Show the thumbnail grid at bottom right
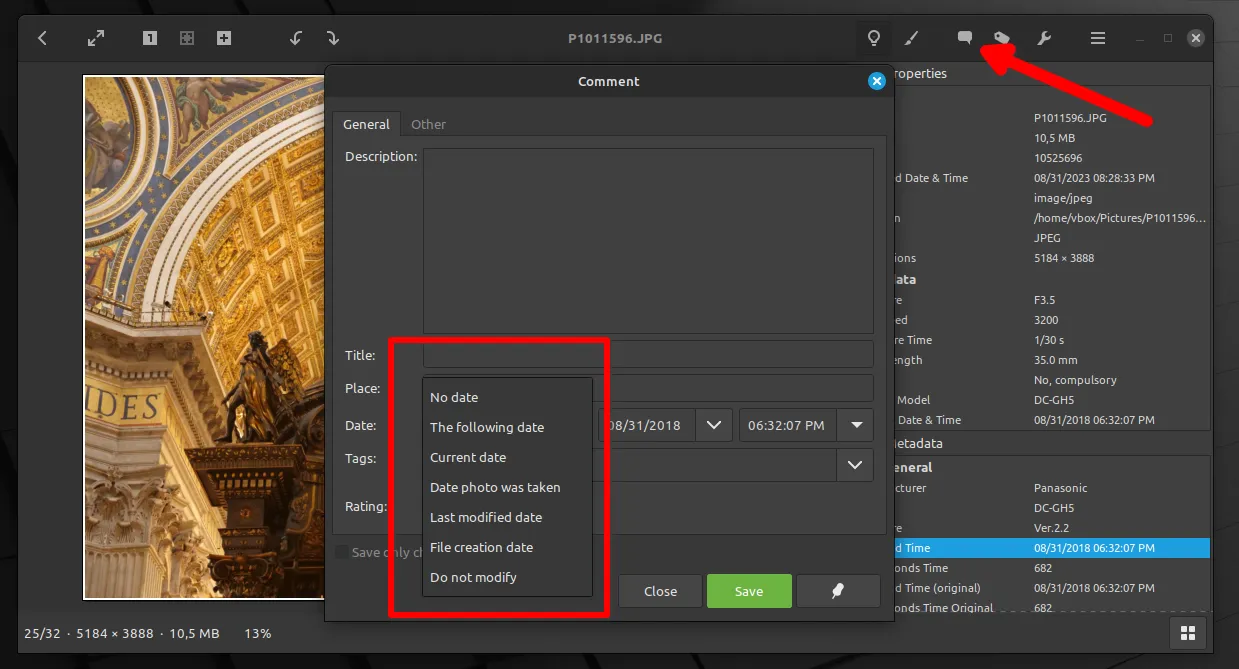The image size is (1239, 669). [1187, 632]
